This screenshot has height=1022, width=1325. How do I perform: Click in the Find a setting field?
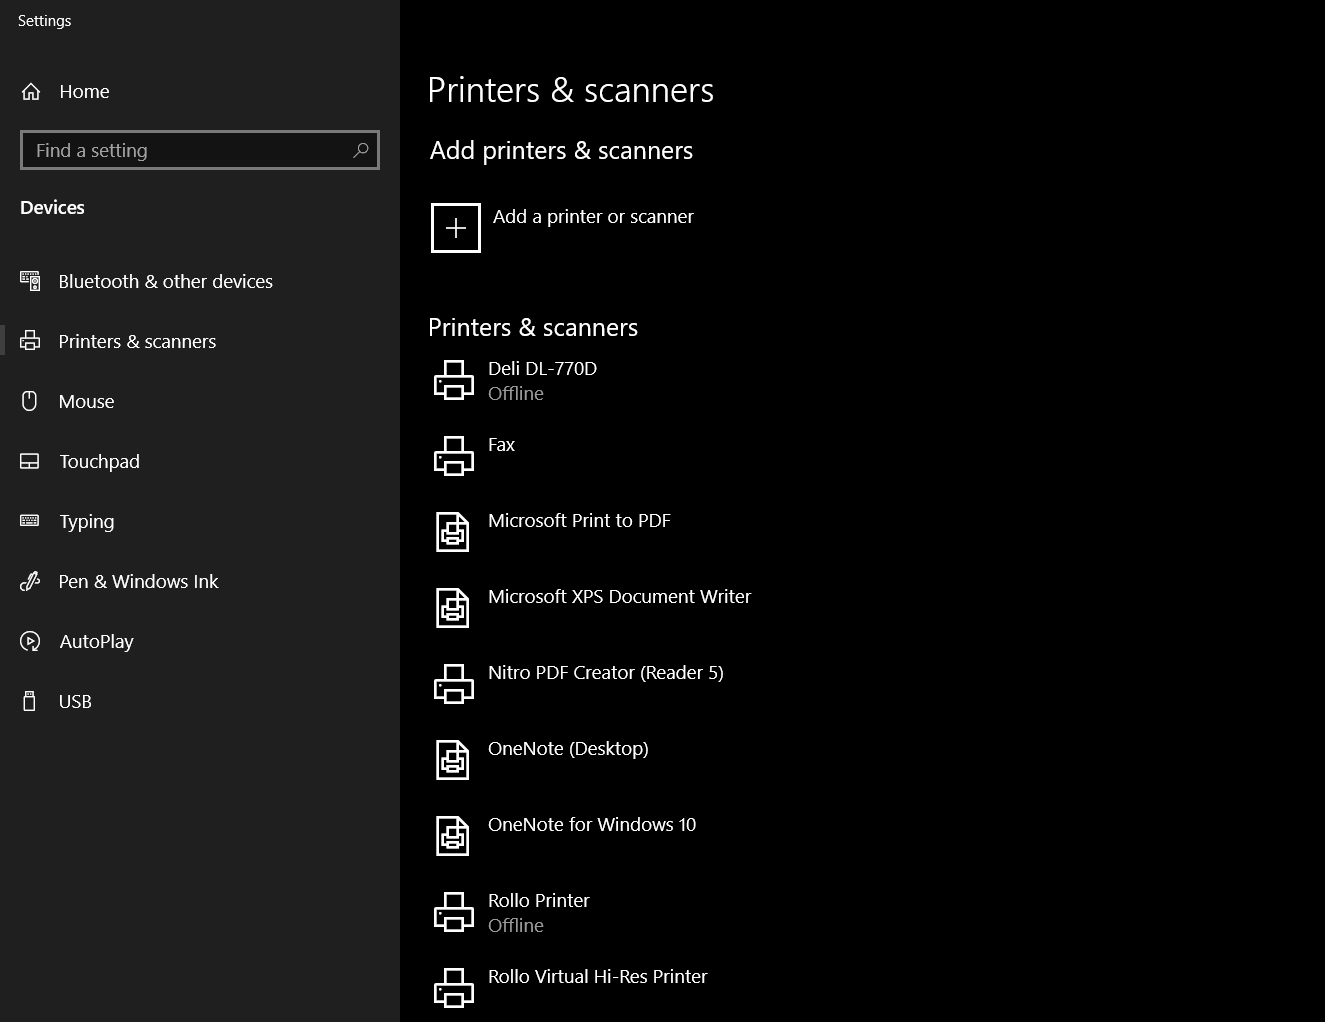coord(185,150)
